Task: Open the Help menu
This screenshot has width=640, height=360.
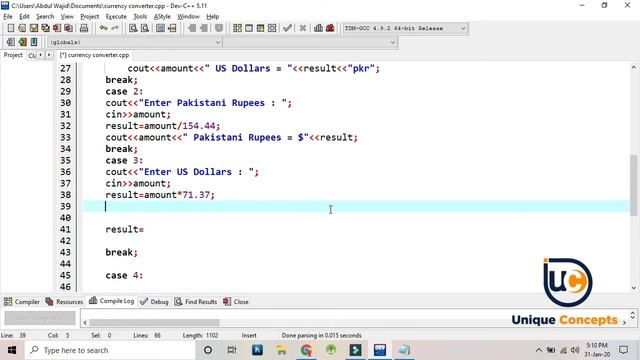Action: 213,16
